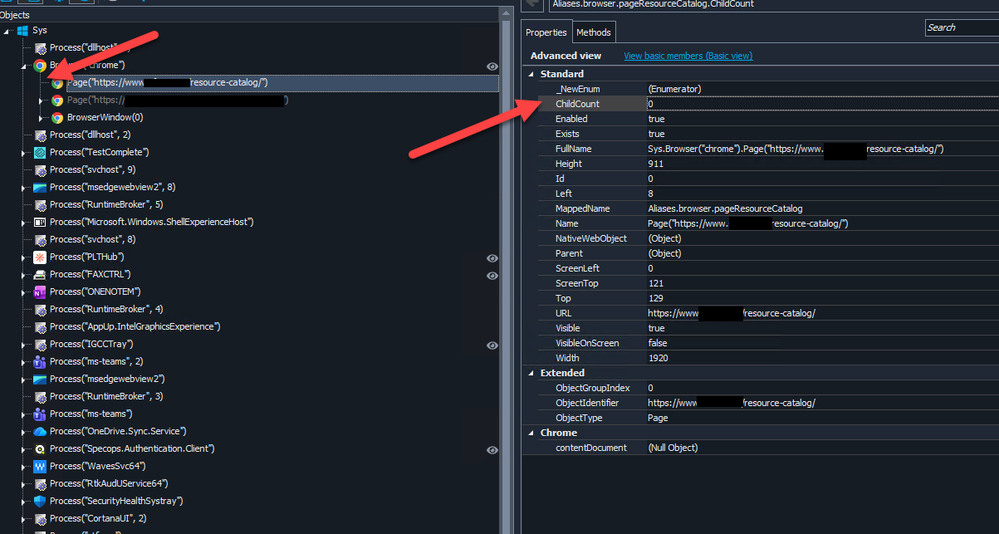
Task: Select the ObjectType Page value
Action: coord(658,418)
